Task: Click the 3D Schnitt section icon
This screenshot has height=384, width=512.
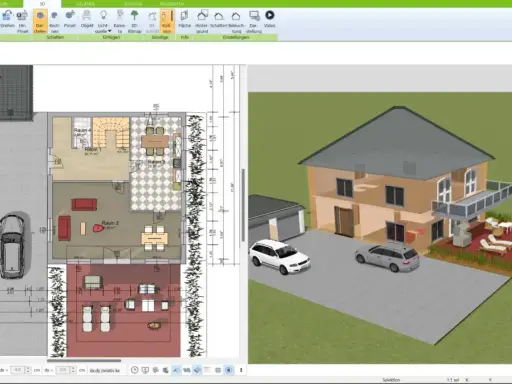Action: (x=152, y=21)
